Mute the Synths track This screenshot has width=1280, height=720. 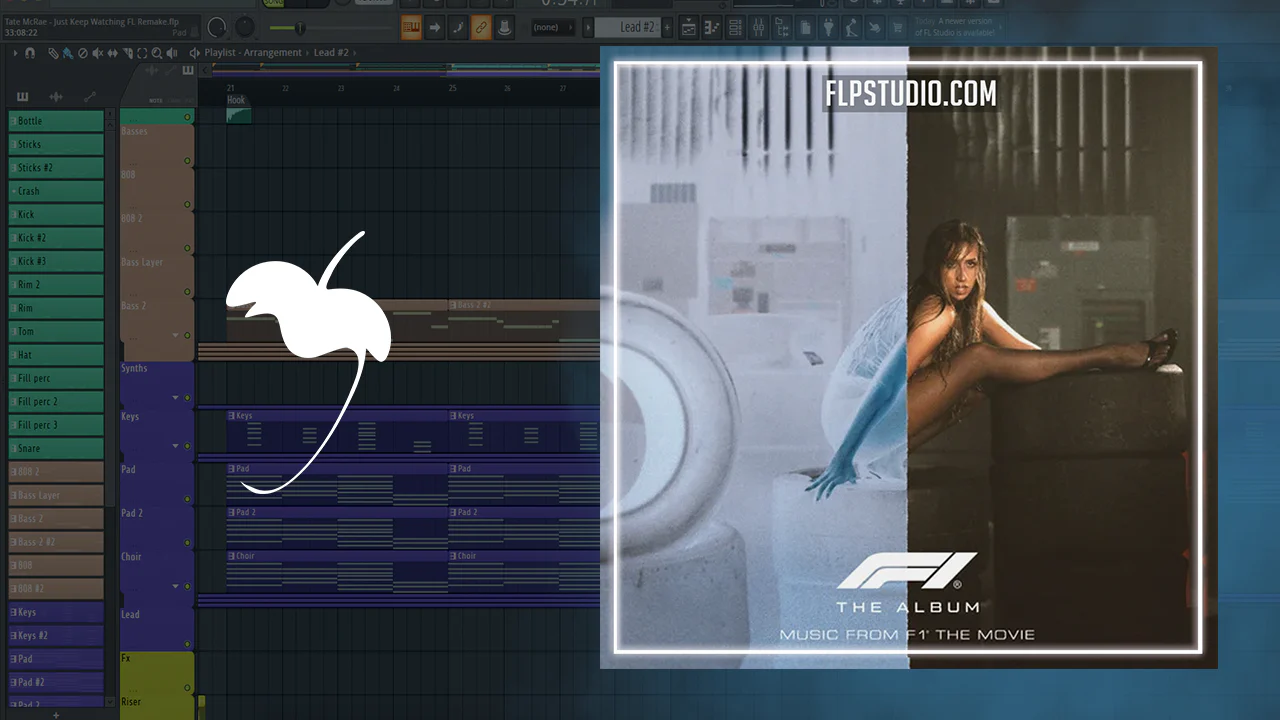click(187, 398)
